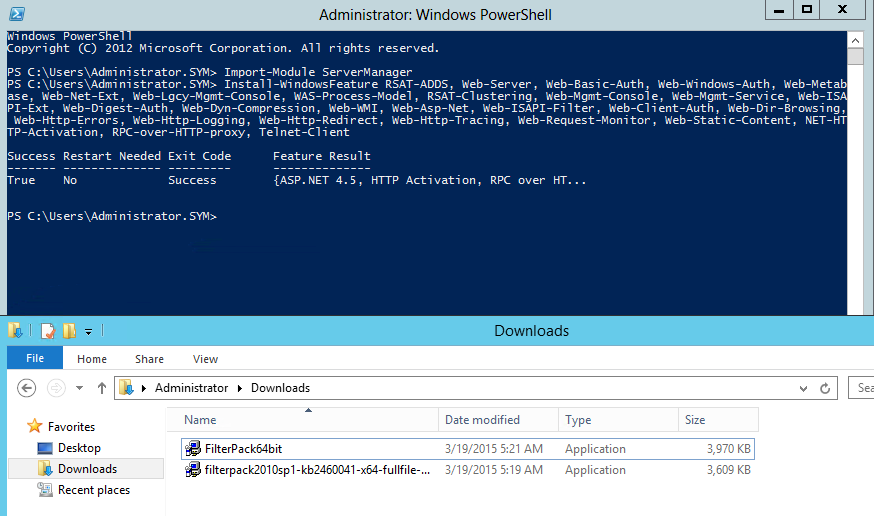Open Recent places in navigation pane
The width and height of the screenshot is (874, 516).
tap(94, 490)
